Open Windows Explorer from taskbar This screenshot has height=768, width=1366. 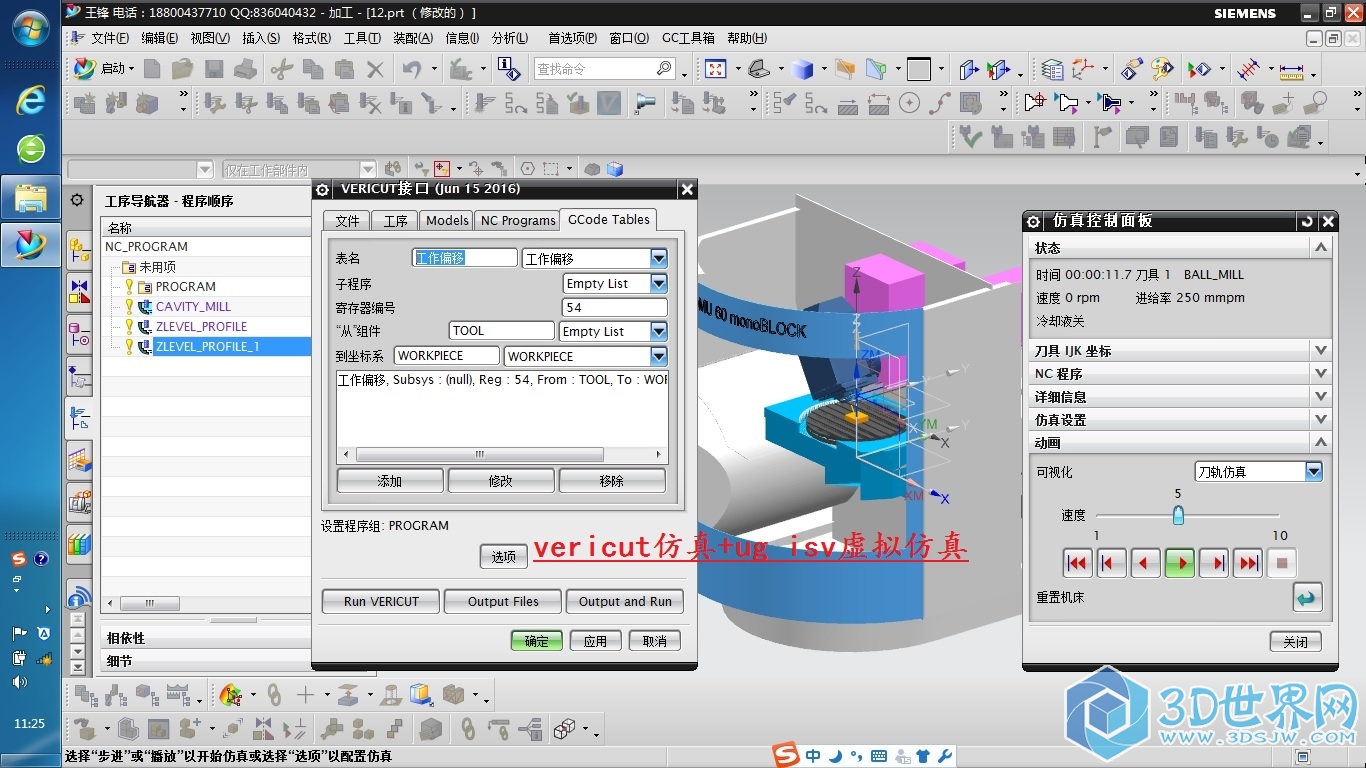(x=30, y=198)
